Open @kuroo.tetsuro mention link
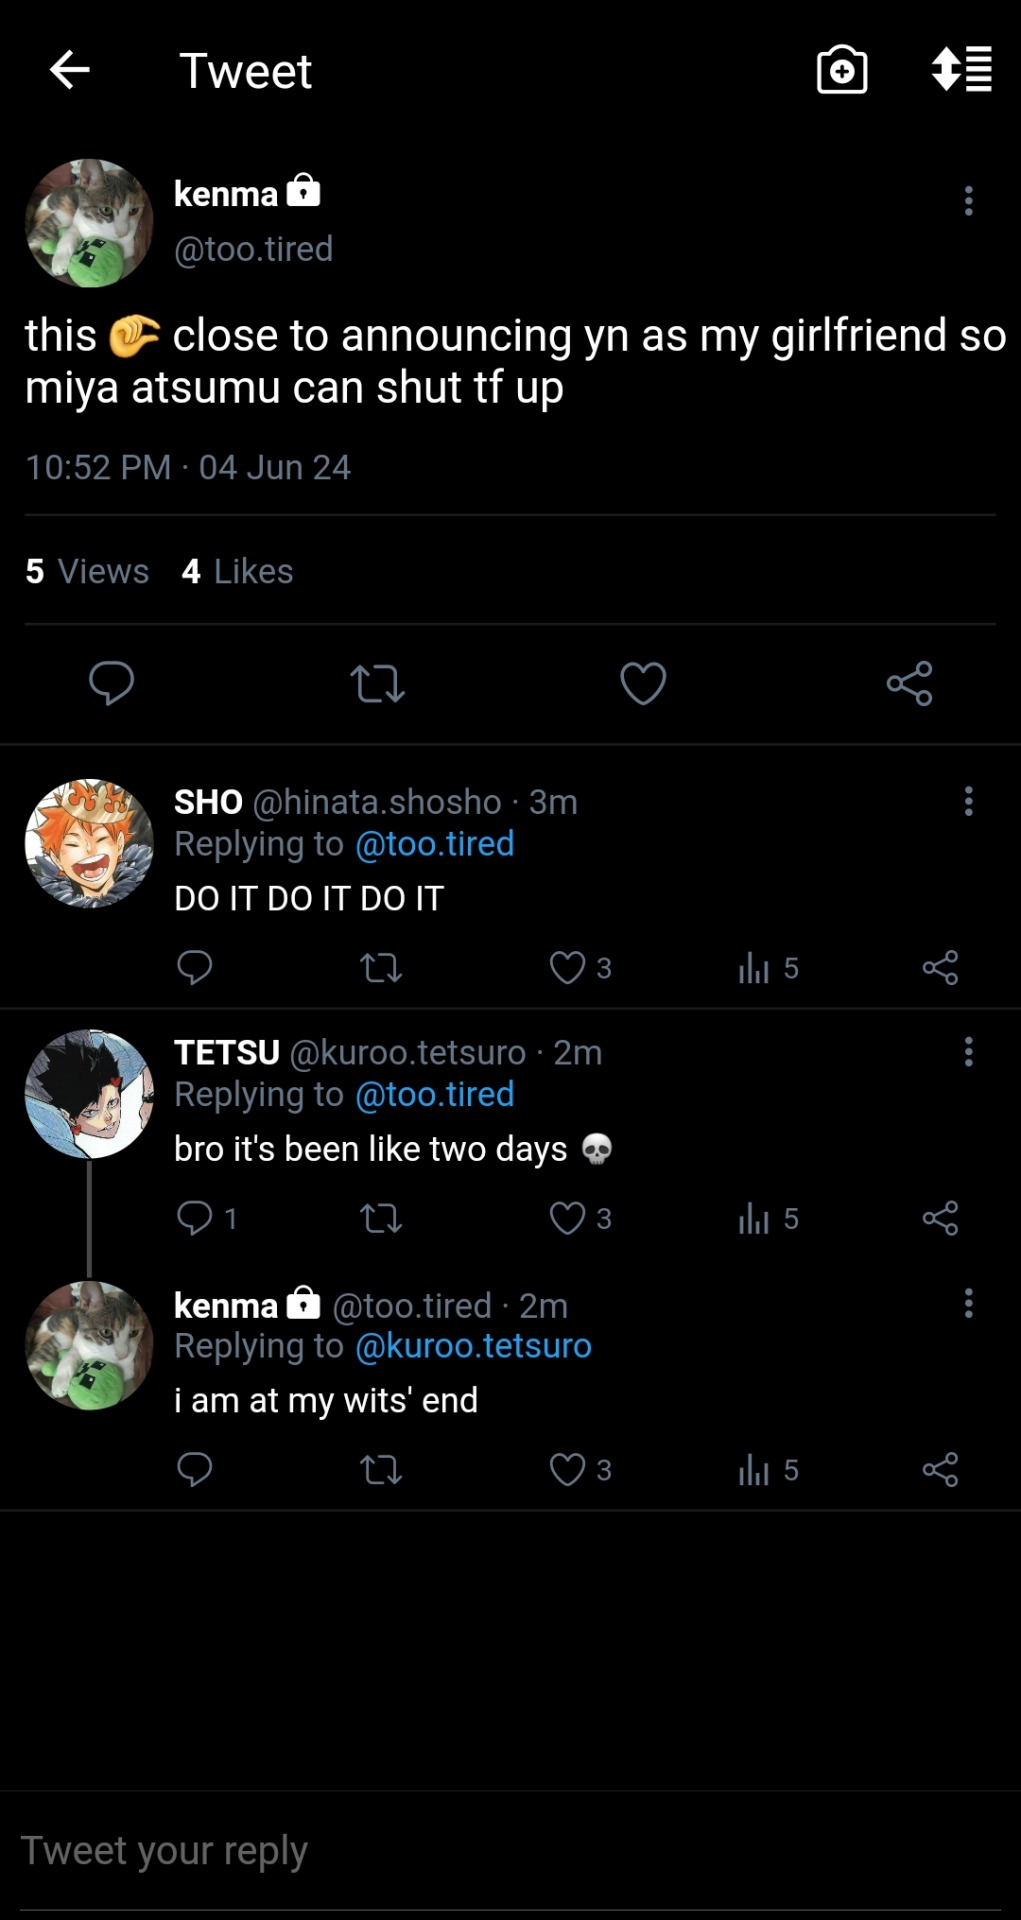The image size is (1021, 1920). click(x=473, y=1346)
